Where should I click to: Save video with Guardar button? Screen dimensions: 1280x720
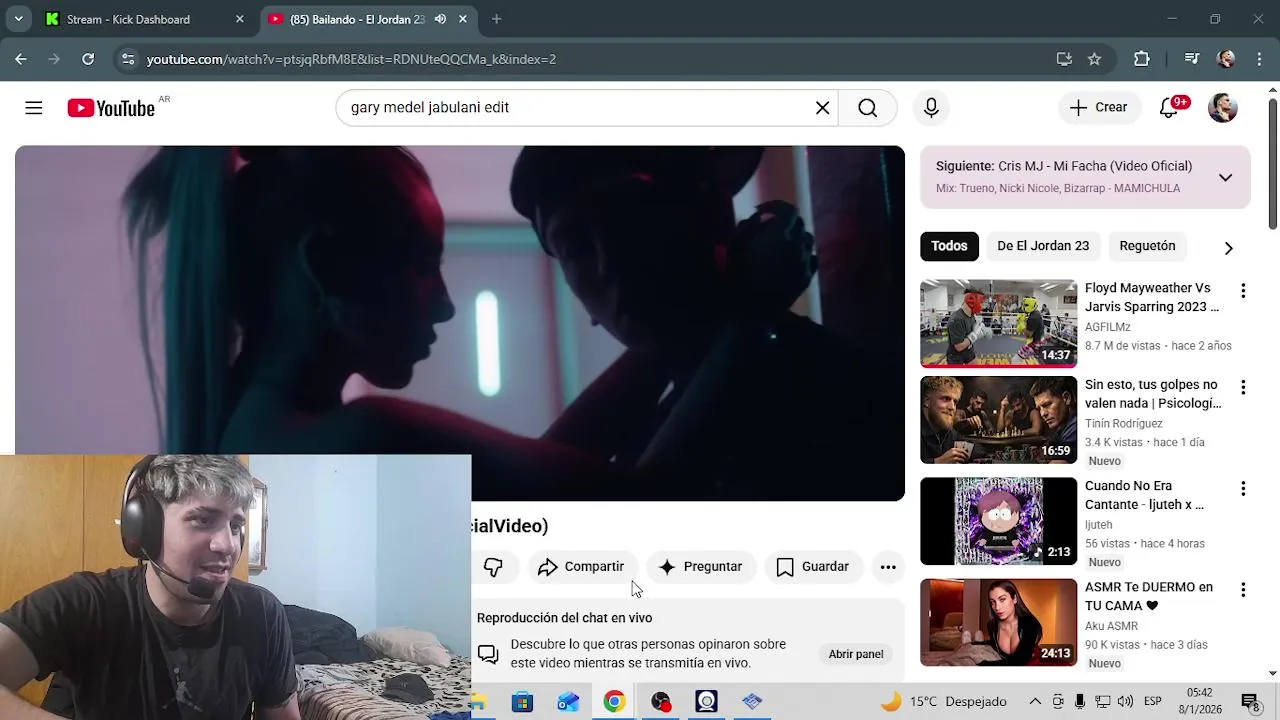[x=813, y=567]
